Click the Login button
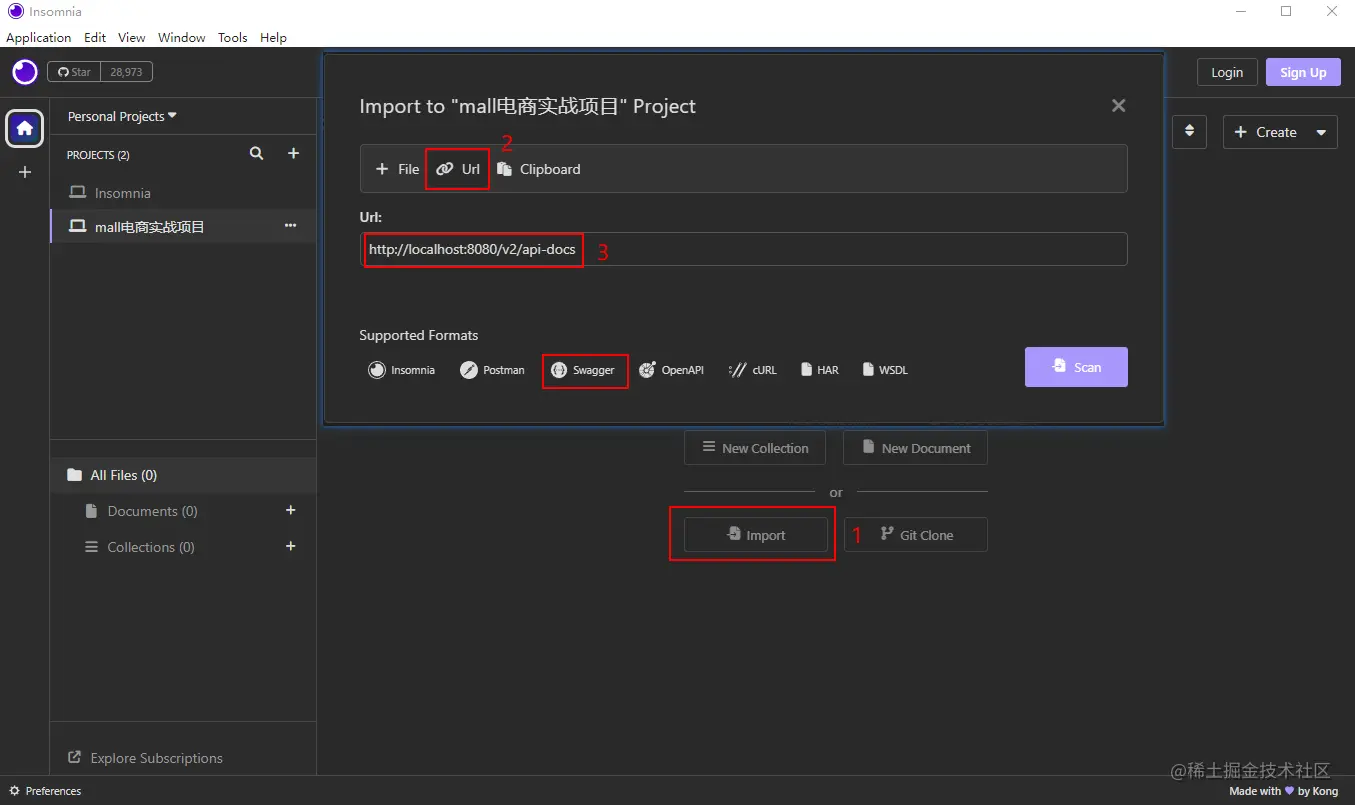This screenshot has height=805, width=1355. (x=1227, y=72)
